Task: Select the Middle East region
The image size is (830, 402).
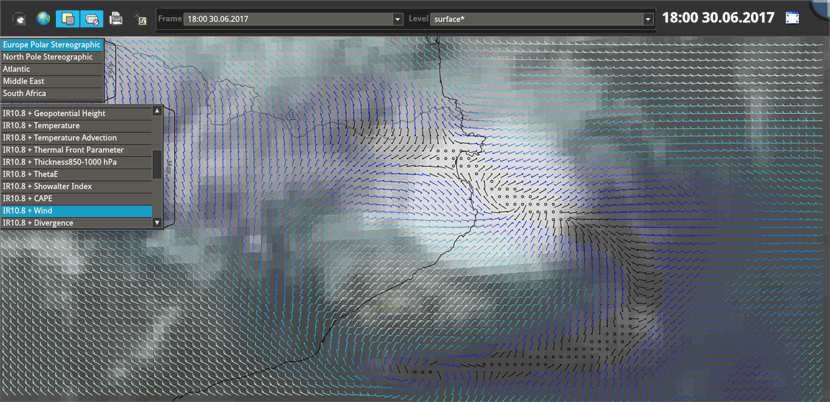Action: tap(52, 81)
